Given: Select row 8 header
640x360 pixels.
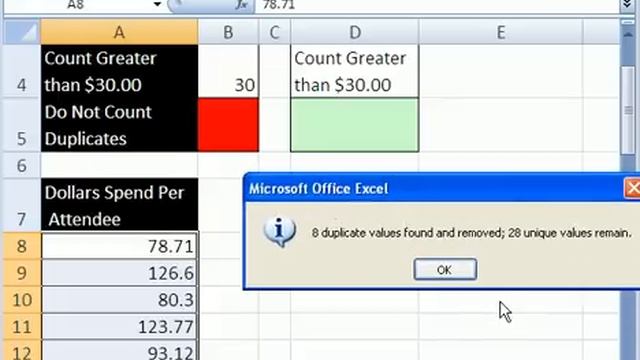Looking at the screenshot, I should point(22,246).
